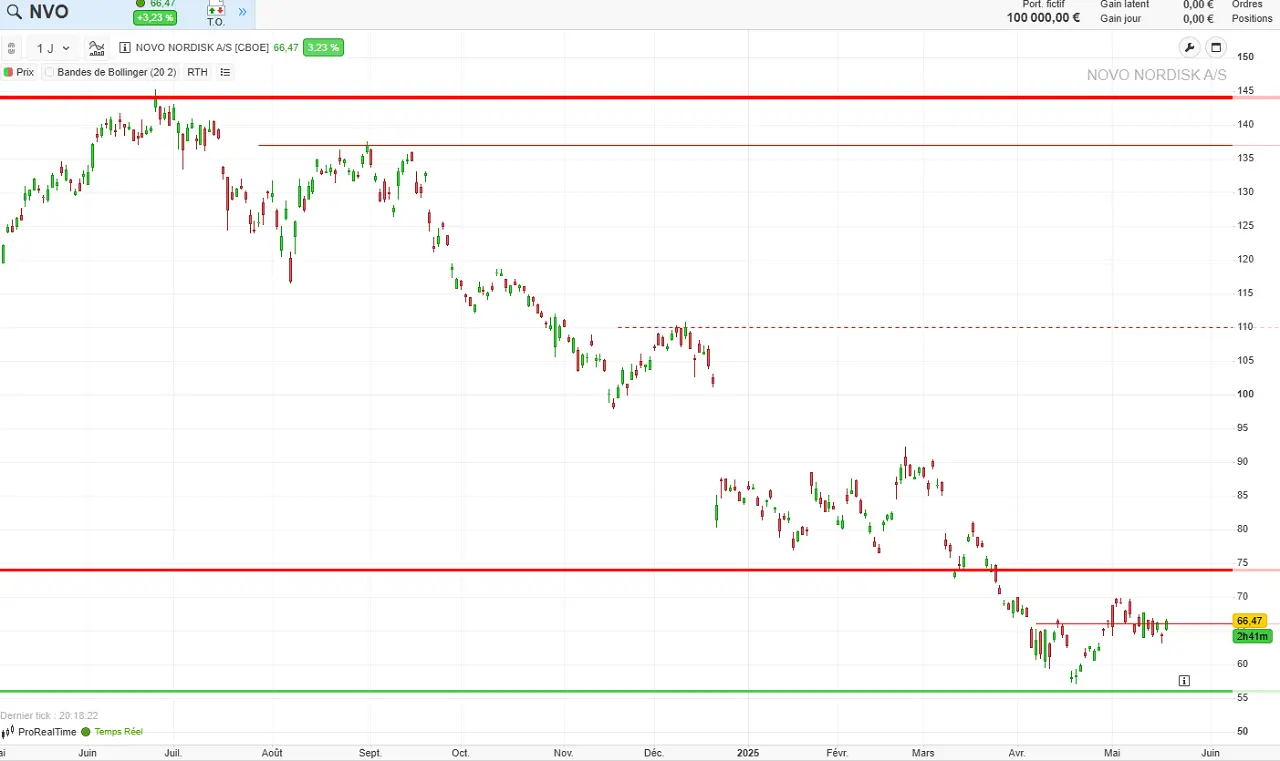1280x761 pixels.
Task: Select the dashed red line at 110
Action: (x=925, y=327)
